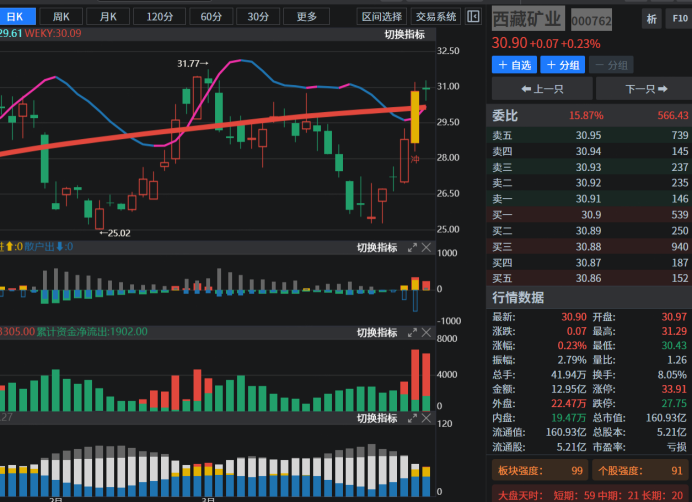Click the 区间选择 range selection button

382,17
